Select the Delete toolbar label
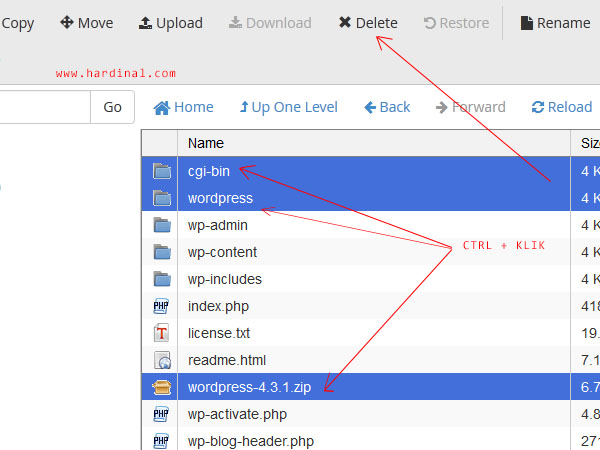This screenshot has width=600, height=450. (x=377, y=23)
